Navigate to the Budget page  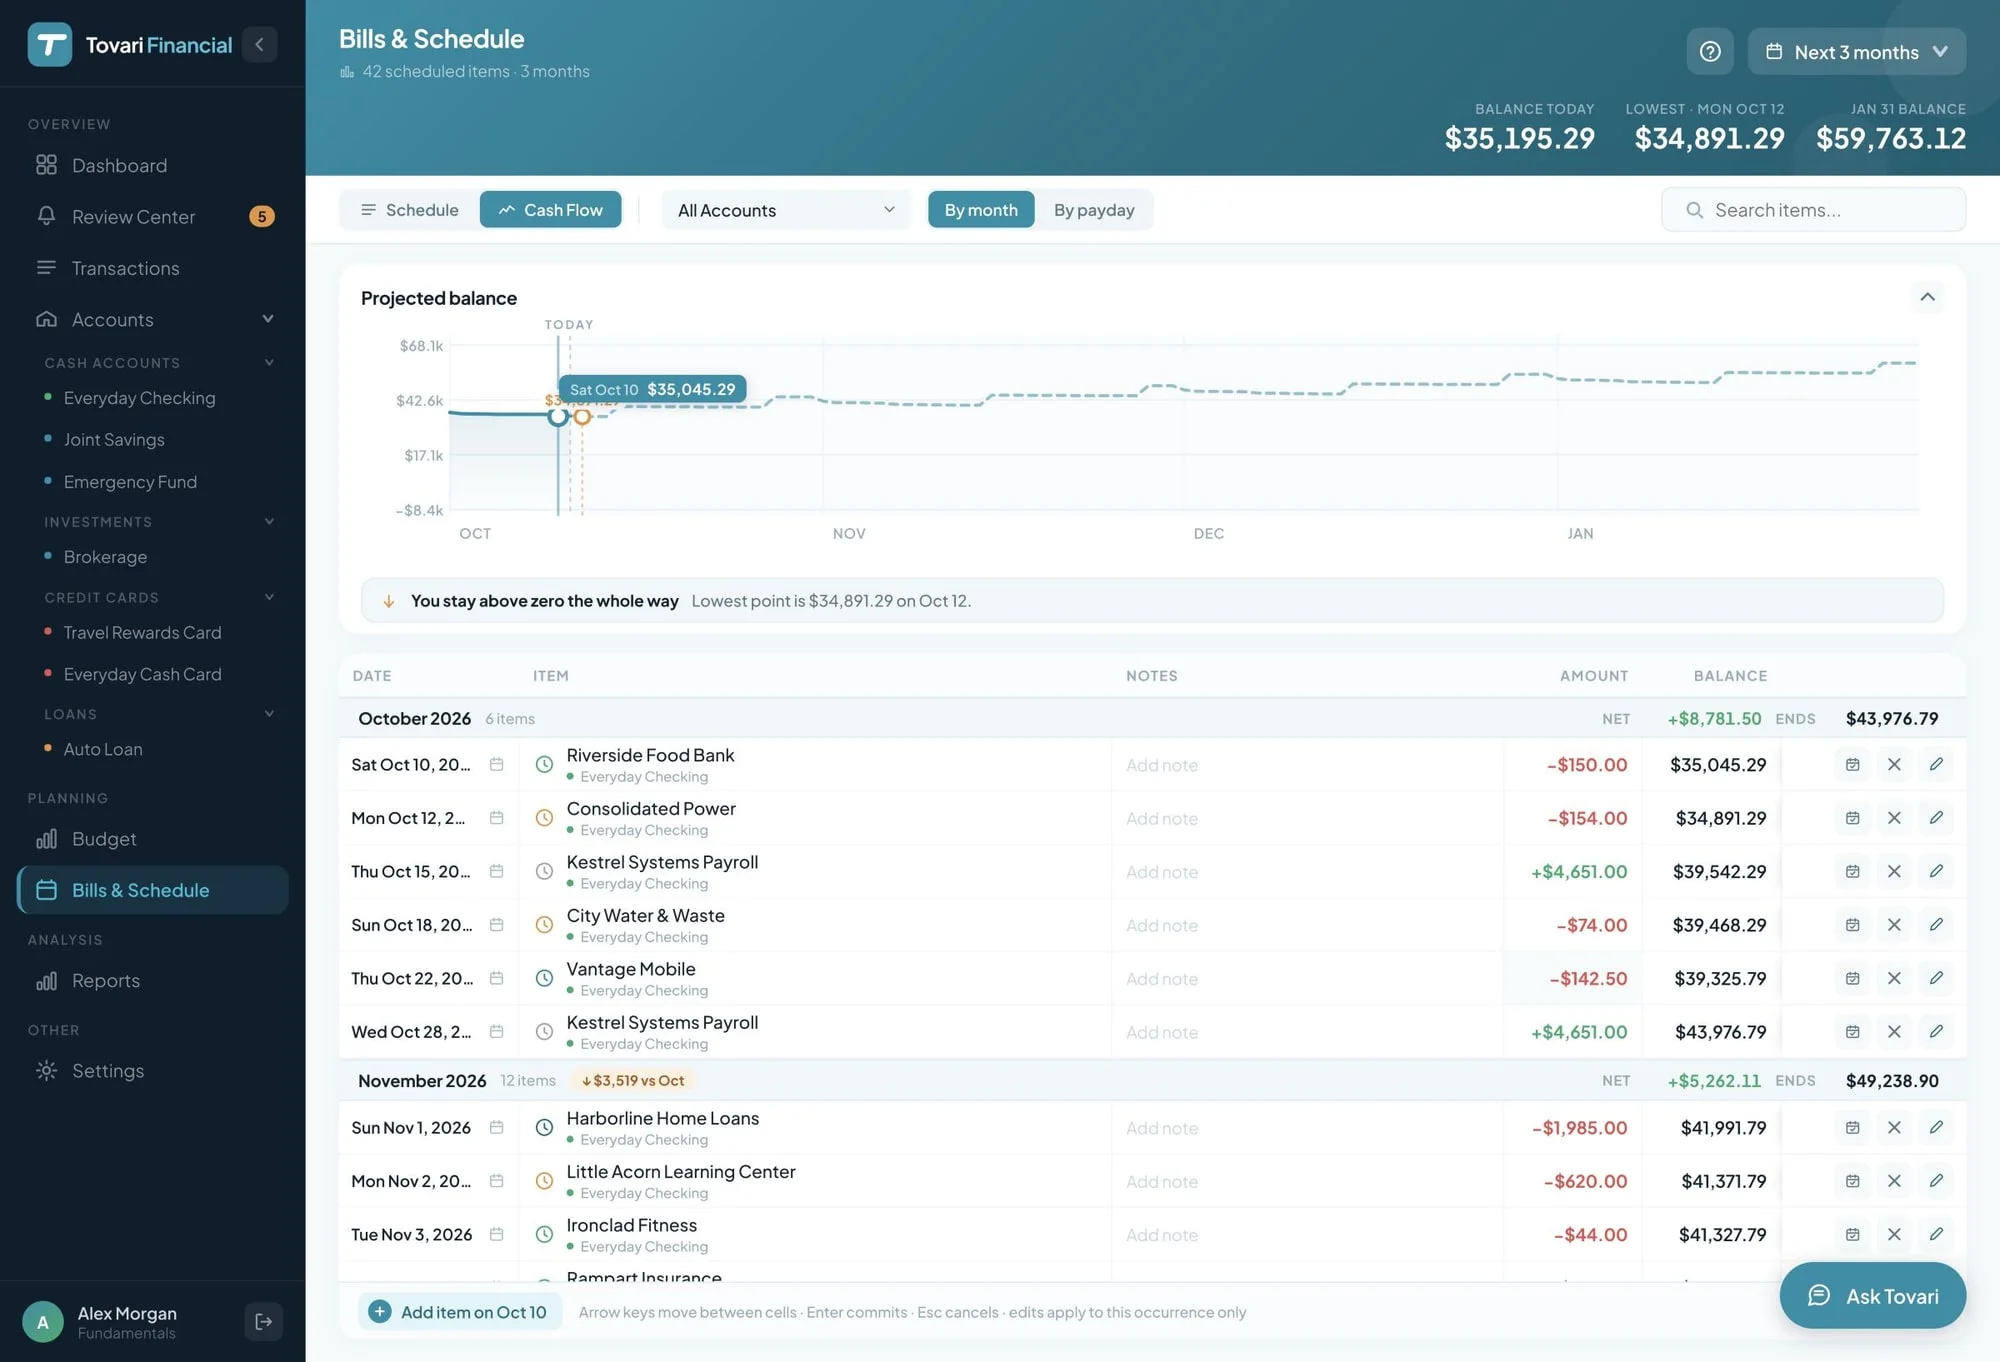click(x=152, y=839)
